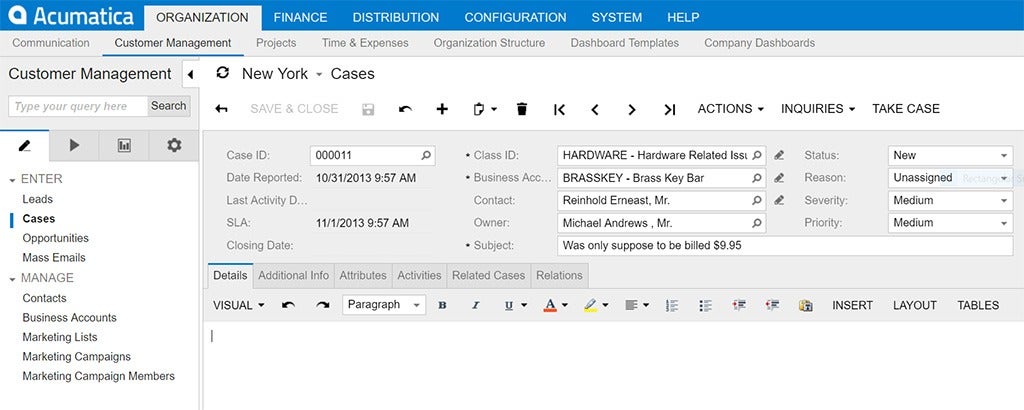Open Opportunities in the sidebar

(56, 238)
